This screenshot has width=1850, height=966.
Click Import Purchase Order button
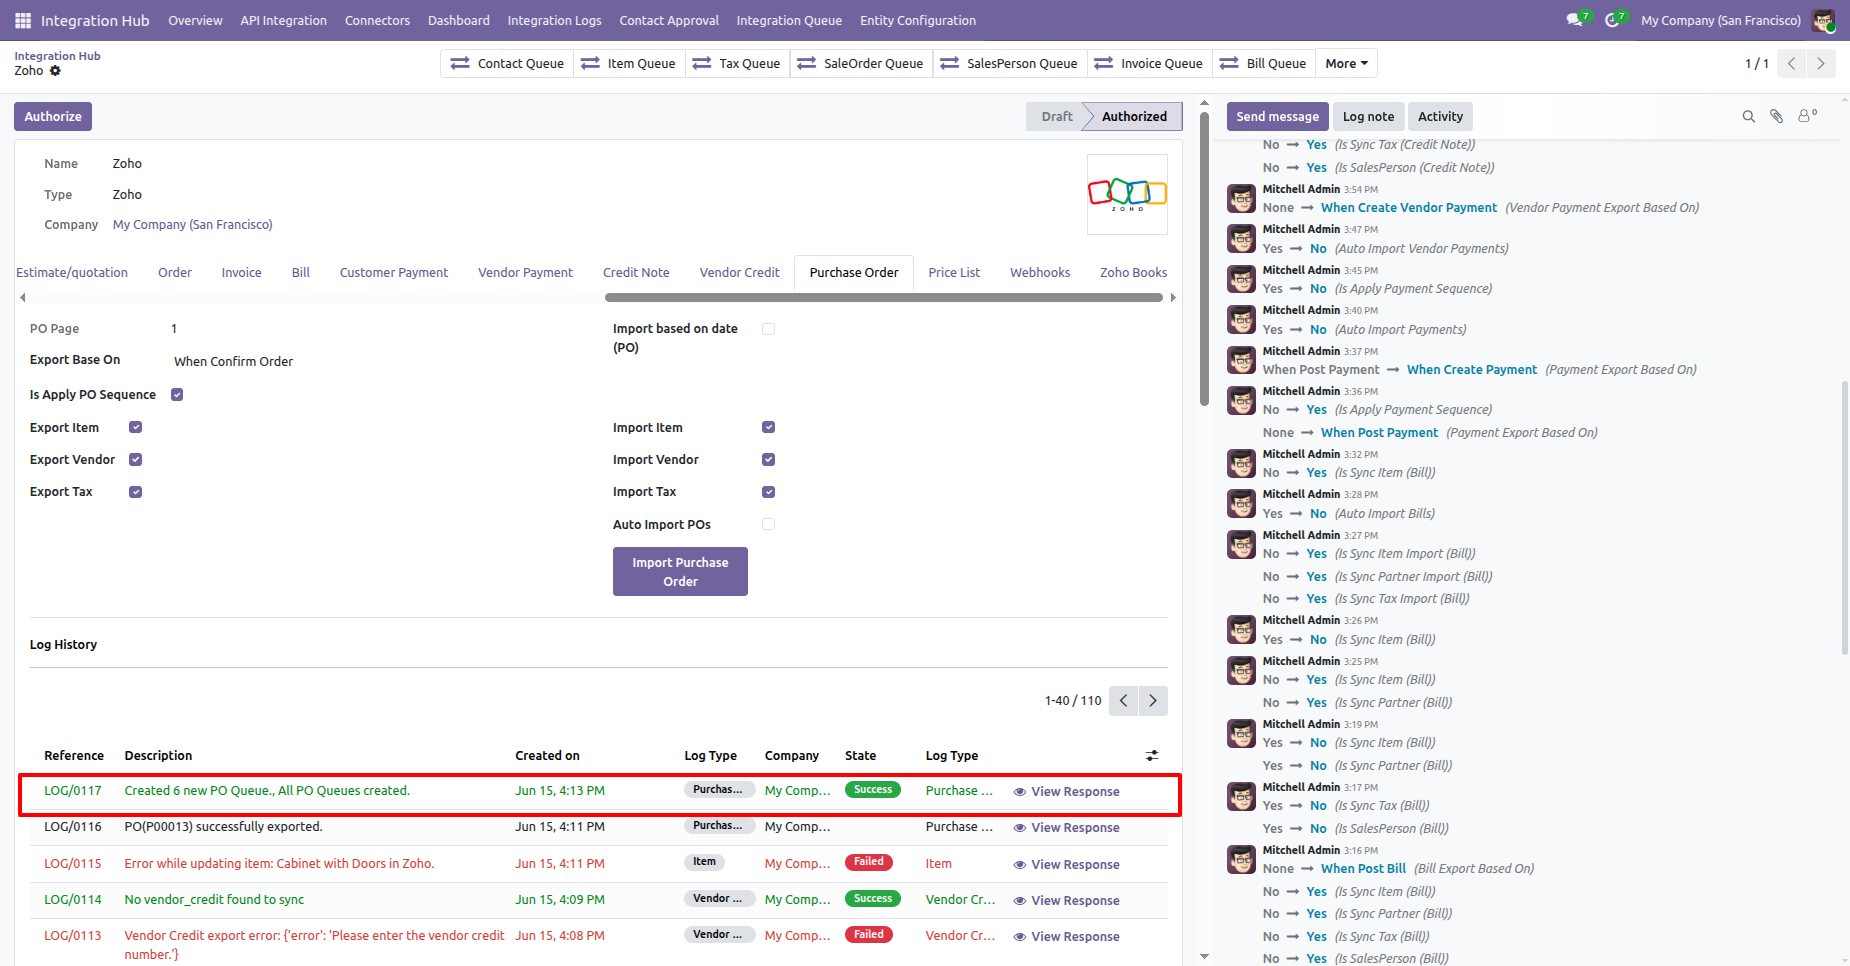[680, 572]
